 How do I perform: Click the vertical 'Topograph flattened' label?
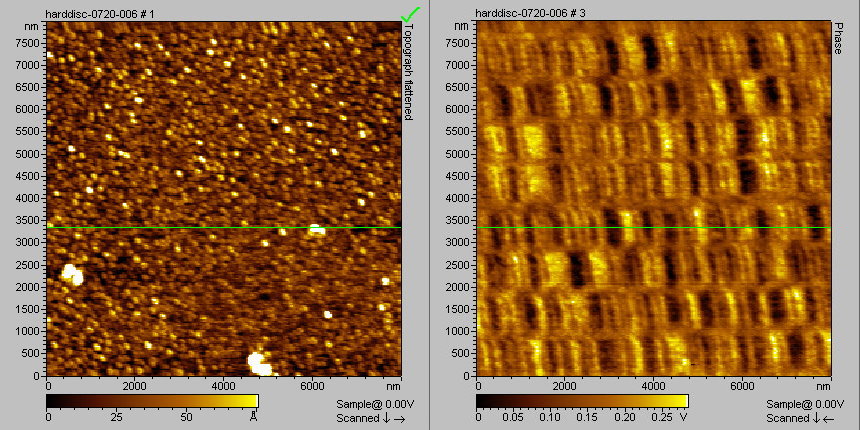(x=408, y=73)
